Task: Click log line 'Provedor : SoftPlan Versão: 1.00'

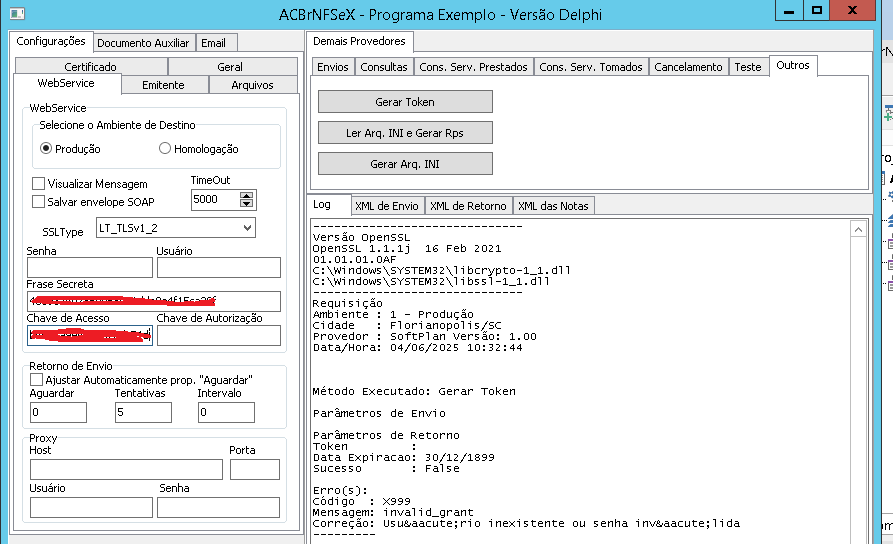Action: [424, 336]
